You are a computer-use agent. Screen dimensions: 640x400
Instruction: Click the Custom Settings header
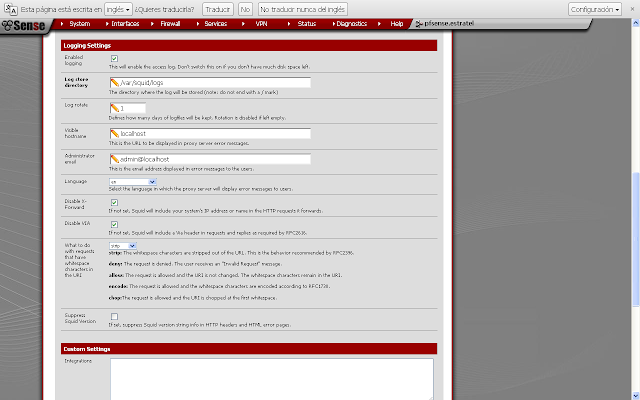pos(249,349)
